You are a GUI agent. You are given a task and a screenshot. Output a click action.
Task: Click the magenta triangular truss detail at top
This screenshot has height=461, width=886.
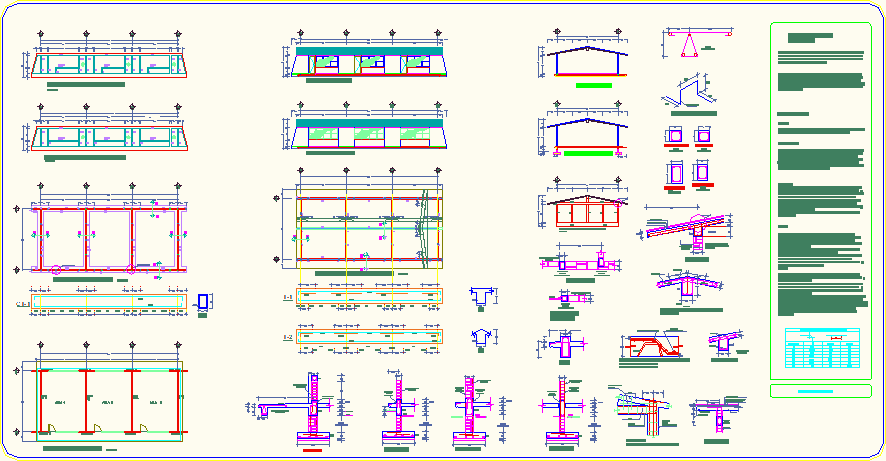699,44
